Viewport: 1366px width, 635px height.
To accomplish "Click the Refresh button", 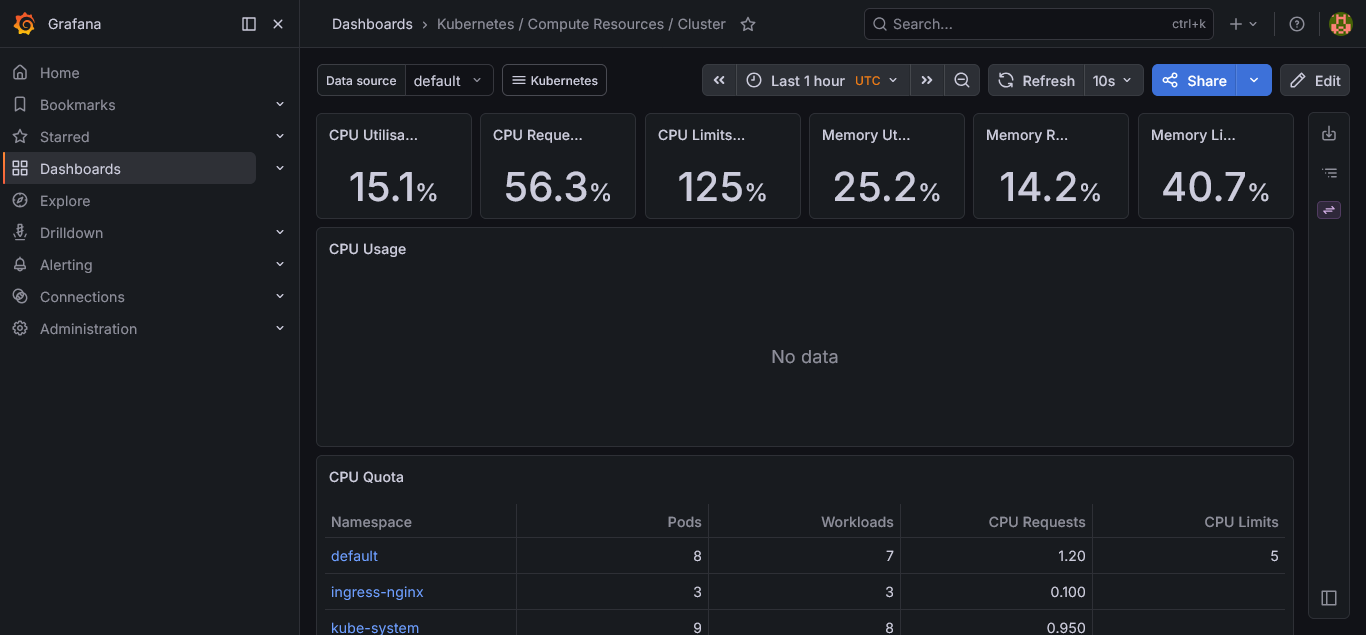I will click(x=1037, y=81).
